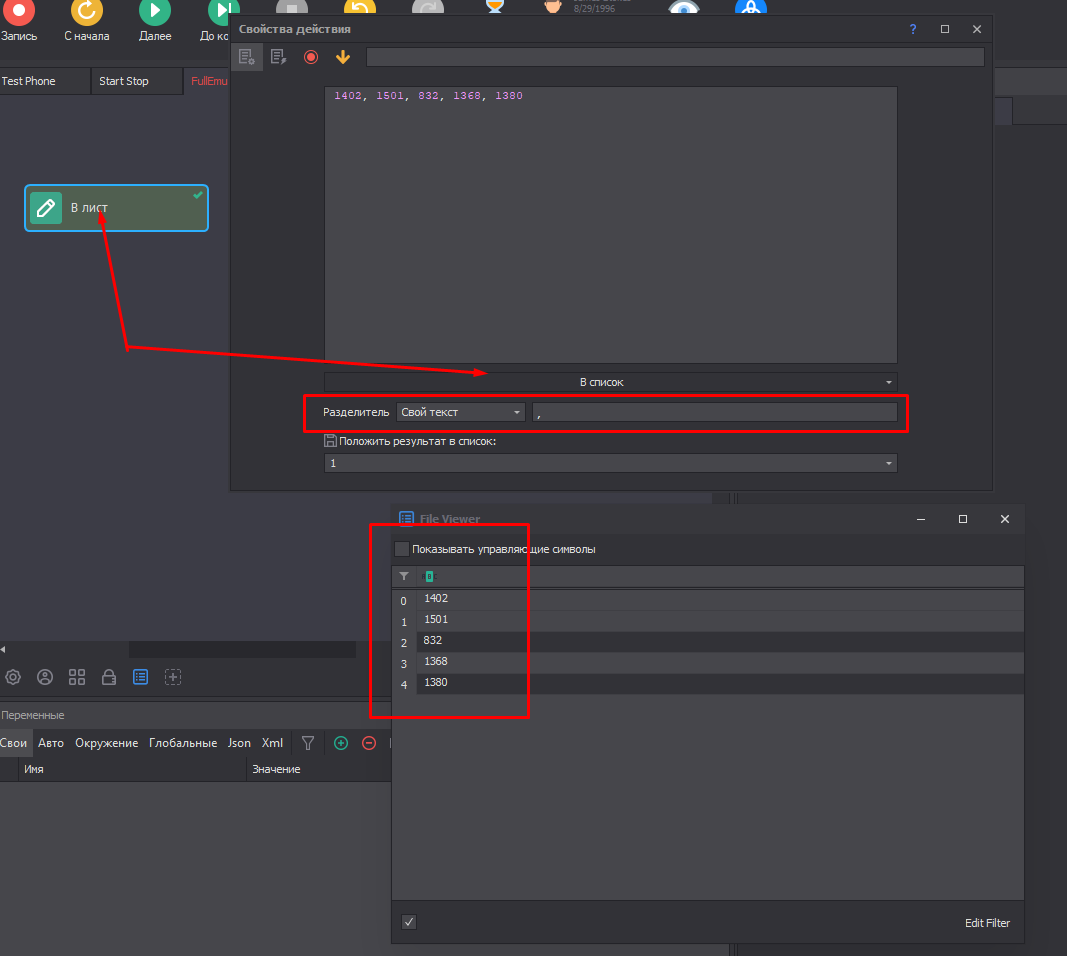Open the lists panel icon in bottom toolbar
The image size is (1067, 956).
[x=141, y=677]
